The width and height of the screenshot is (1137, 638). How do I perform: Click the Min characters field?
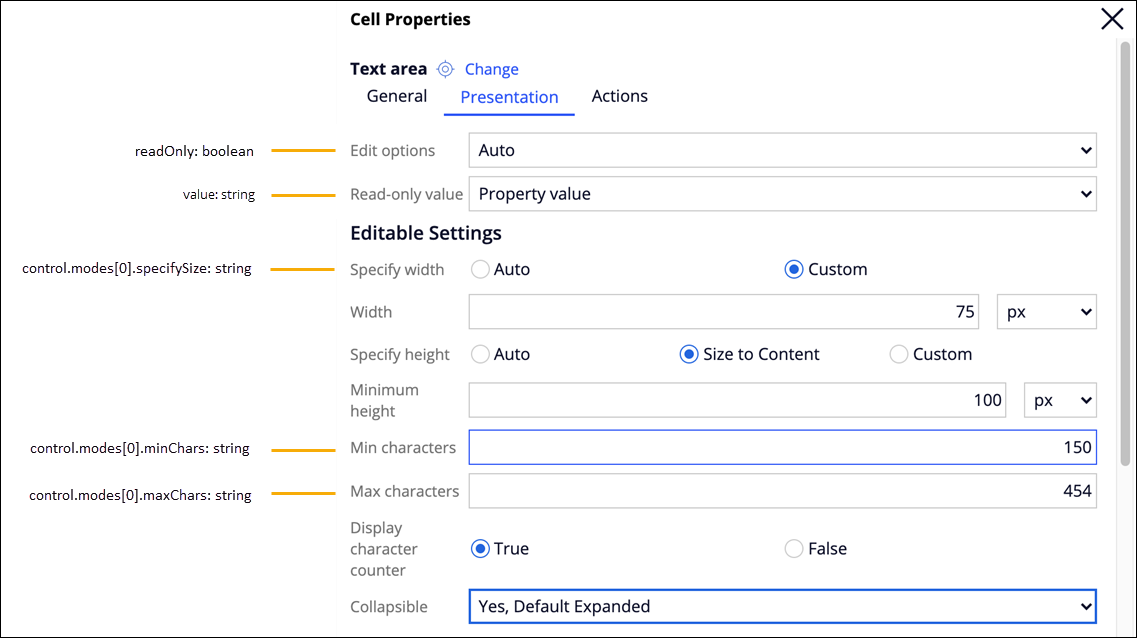(x=782, y=447)
